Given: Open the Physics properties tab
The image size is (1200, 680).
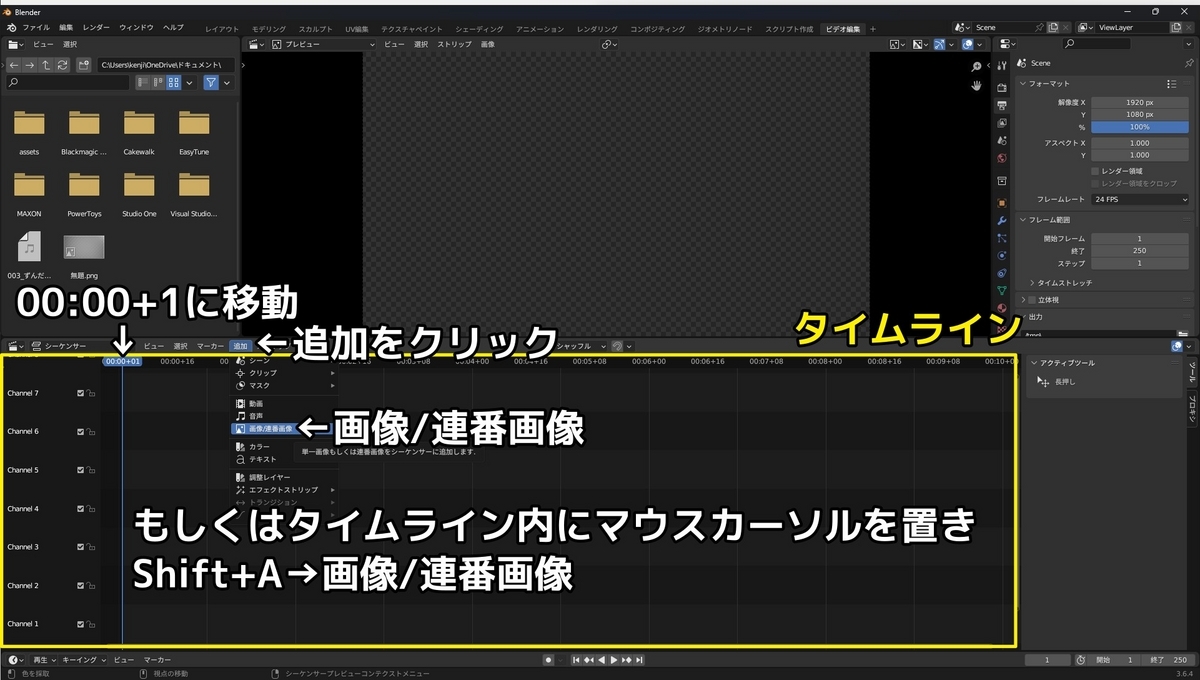Looking at the screenshot, I should tap(1002, 256).
